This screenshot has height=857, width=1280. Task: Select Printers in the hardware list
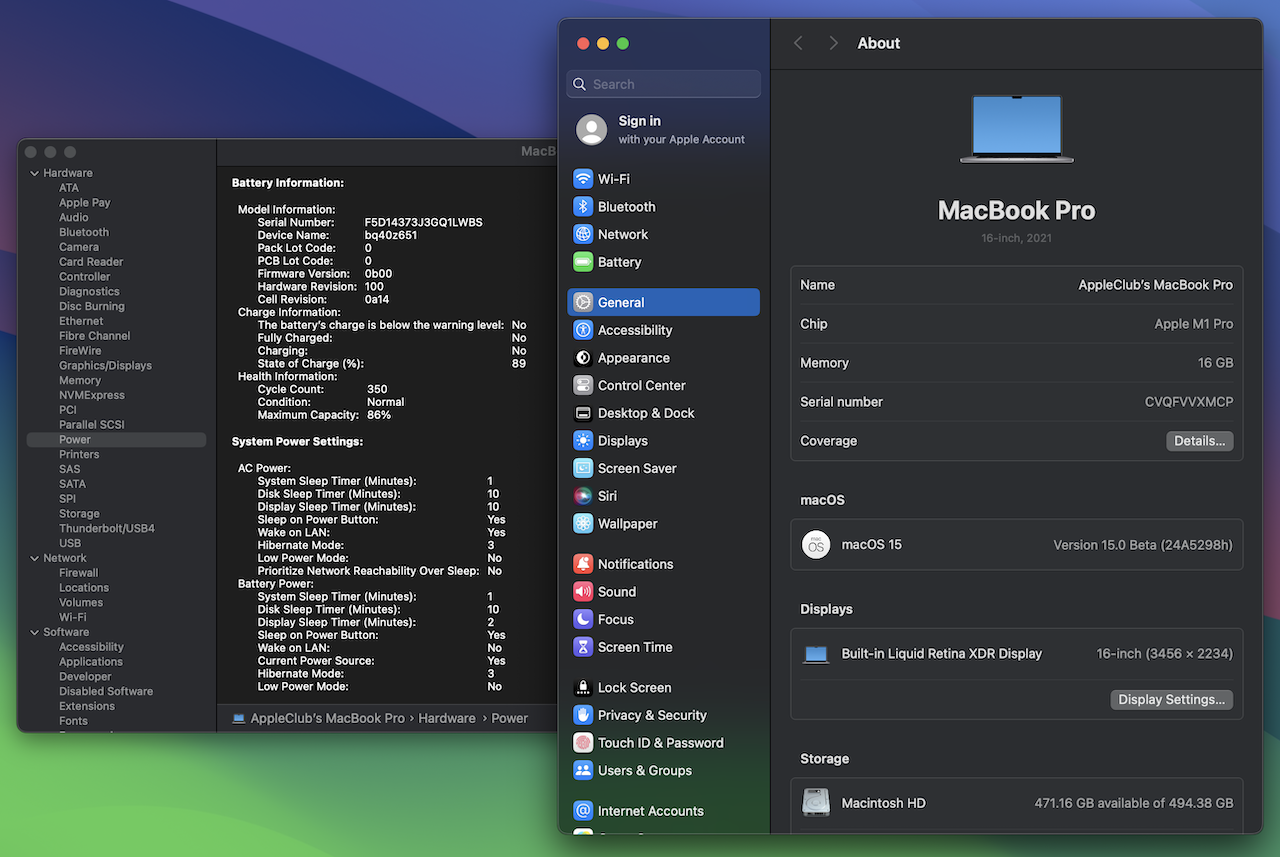click(x=79, y=454)
